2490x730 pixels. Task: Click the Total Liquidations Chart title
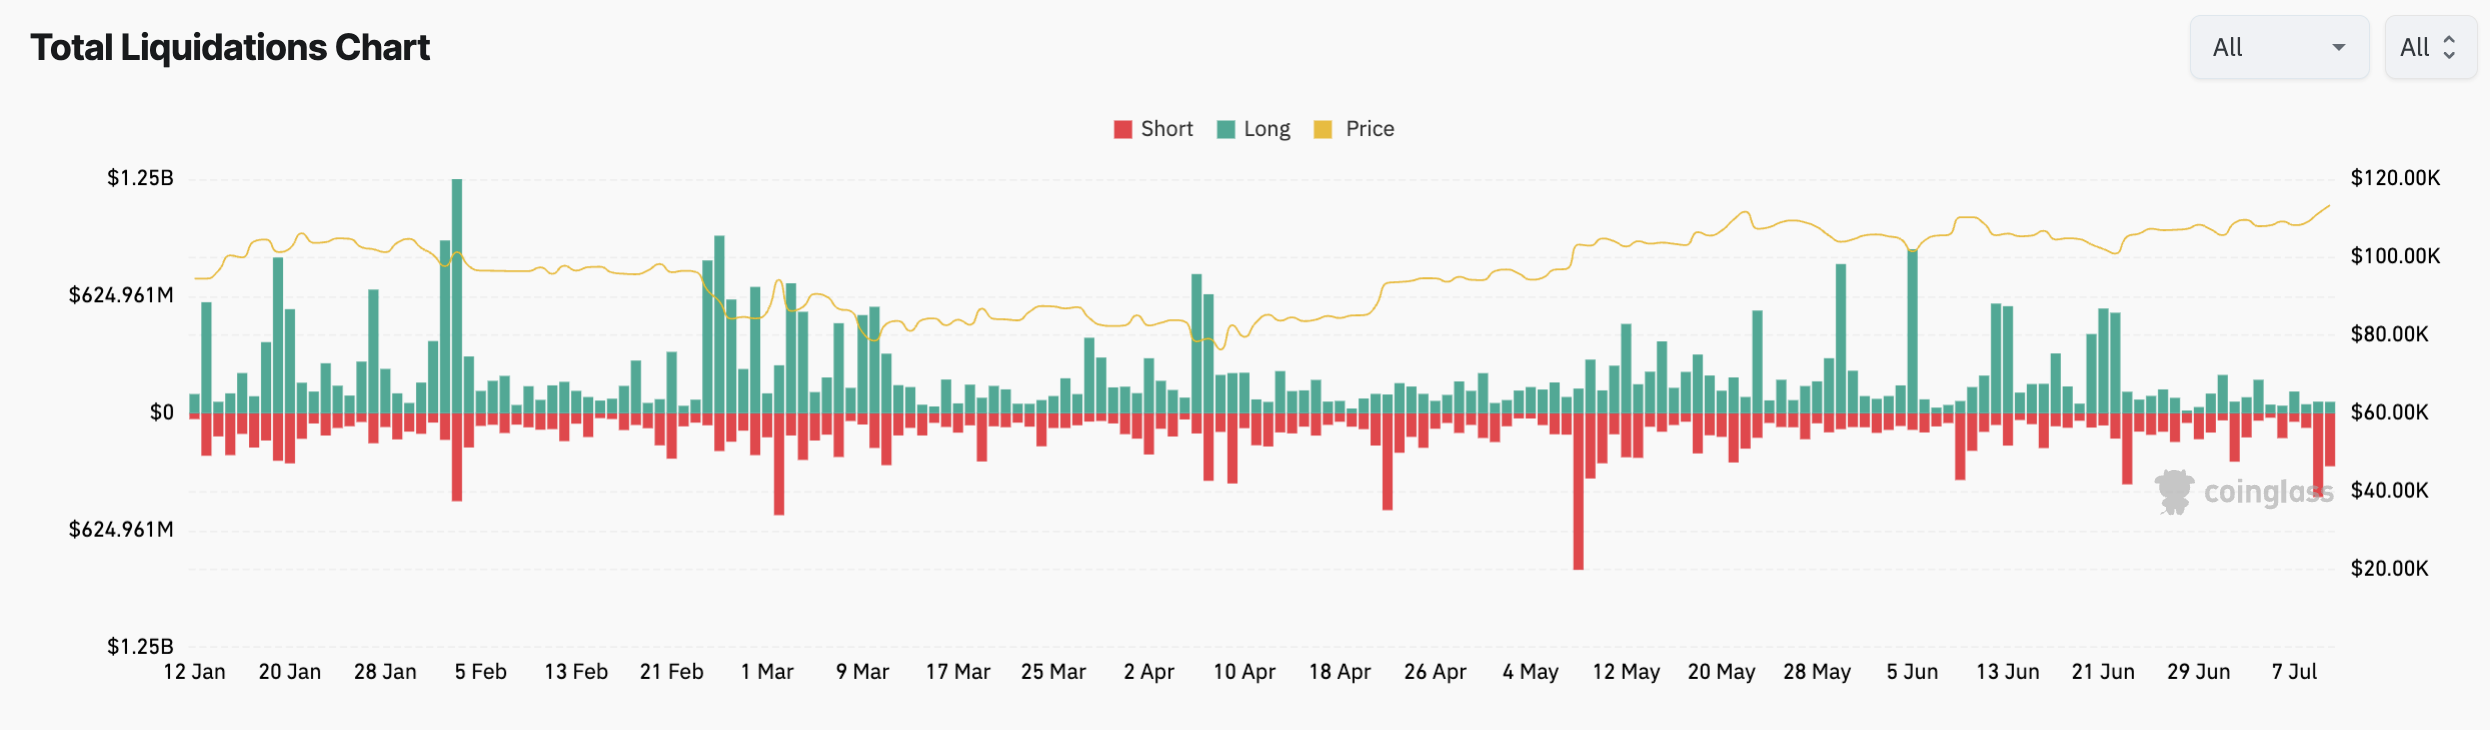[x=230, y=47]
